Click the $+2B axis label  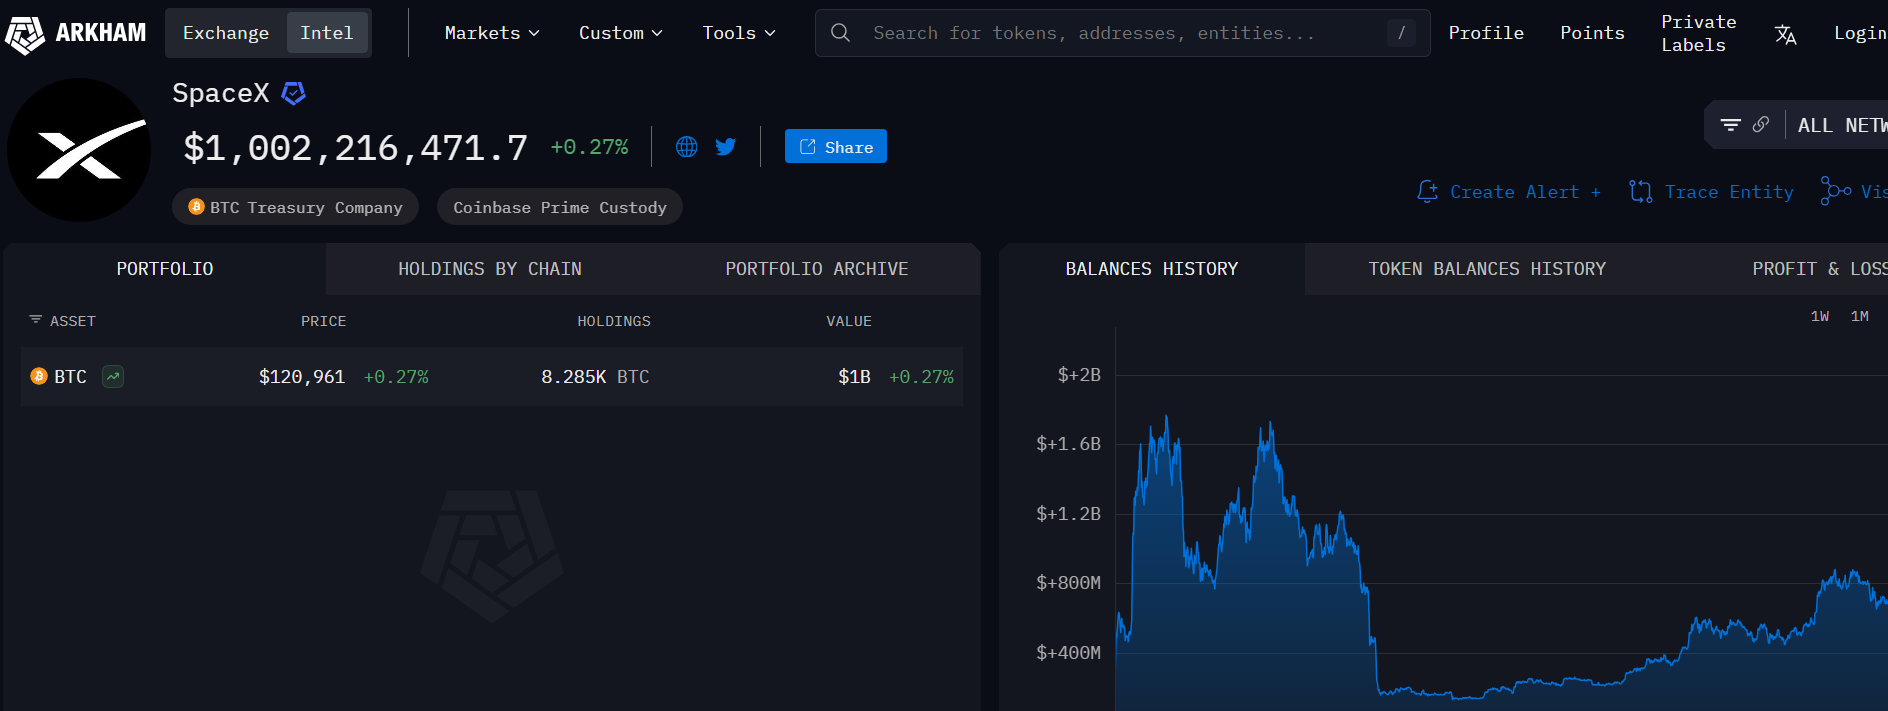[1079, 375]
